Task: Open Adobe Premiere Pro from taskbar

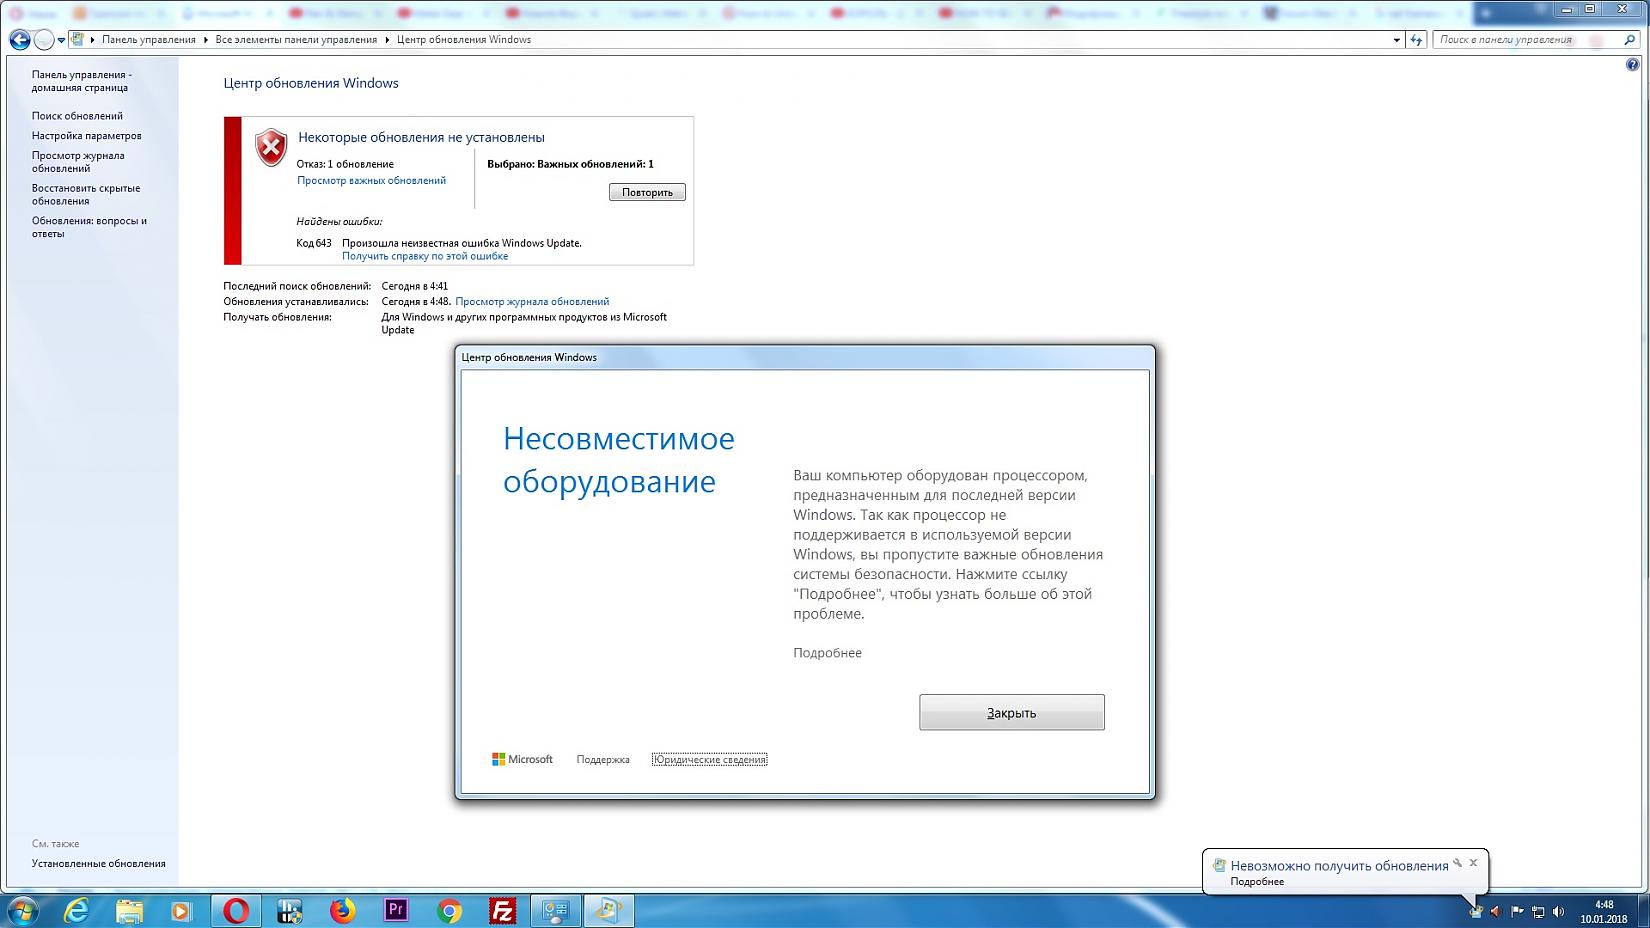Action: (x=396, y=910)
